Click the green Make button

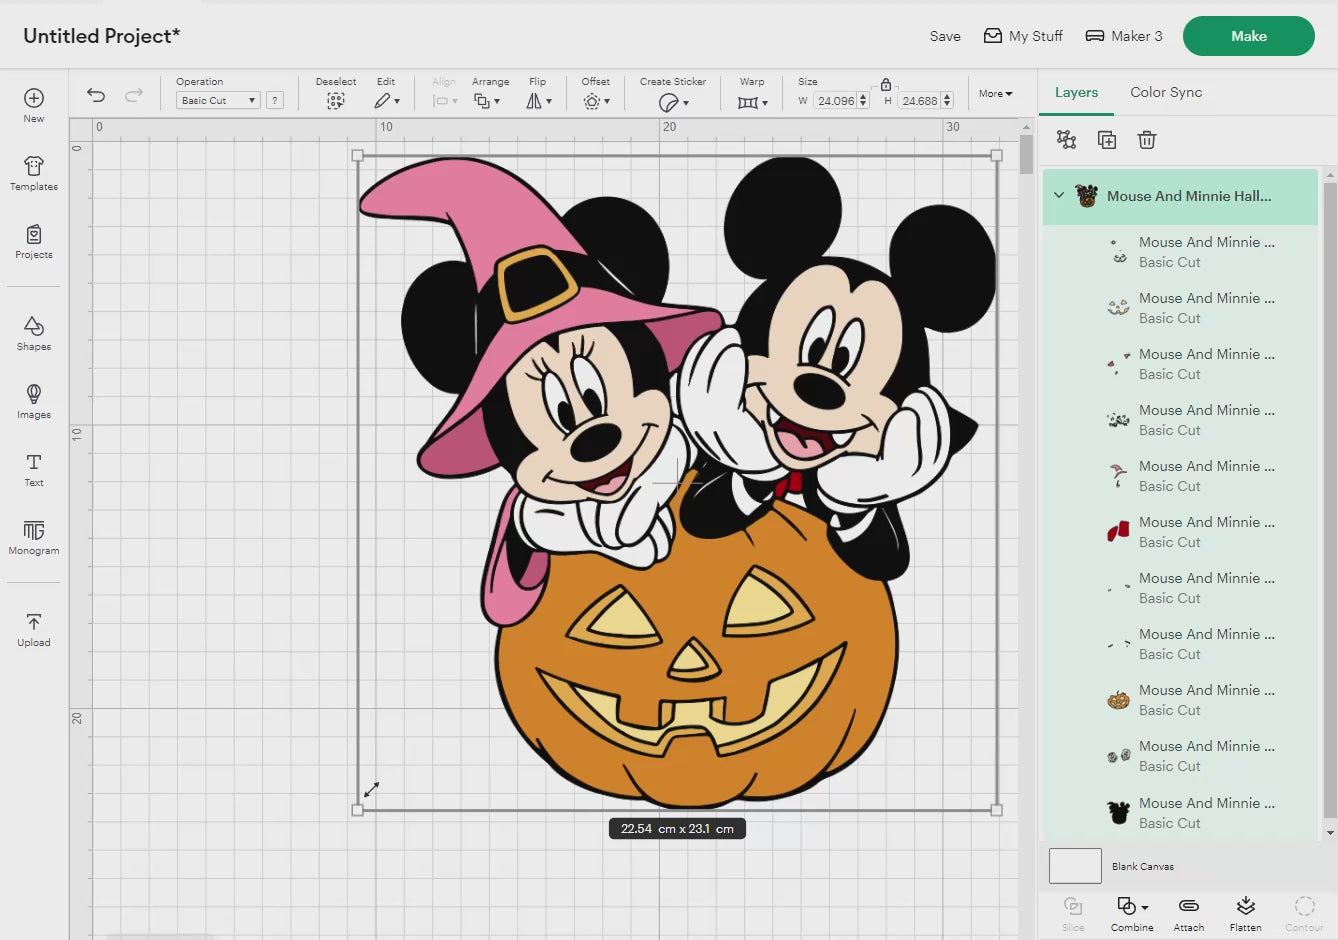[1249, 36]
